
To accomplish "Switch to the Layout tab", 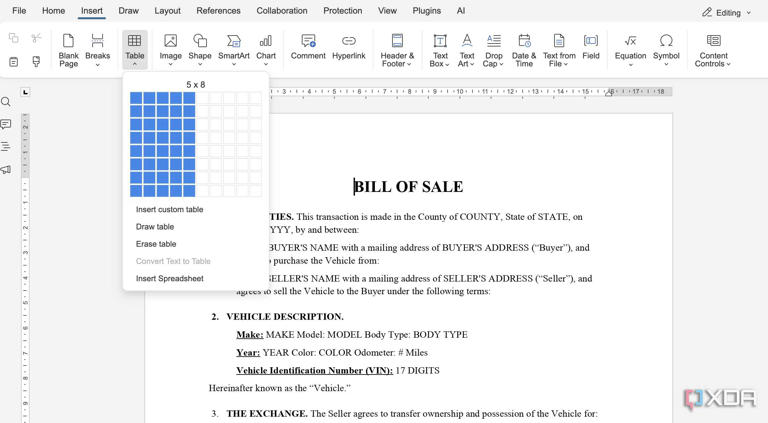I will (x=168, y=11).
